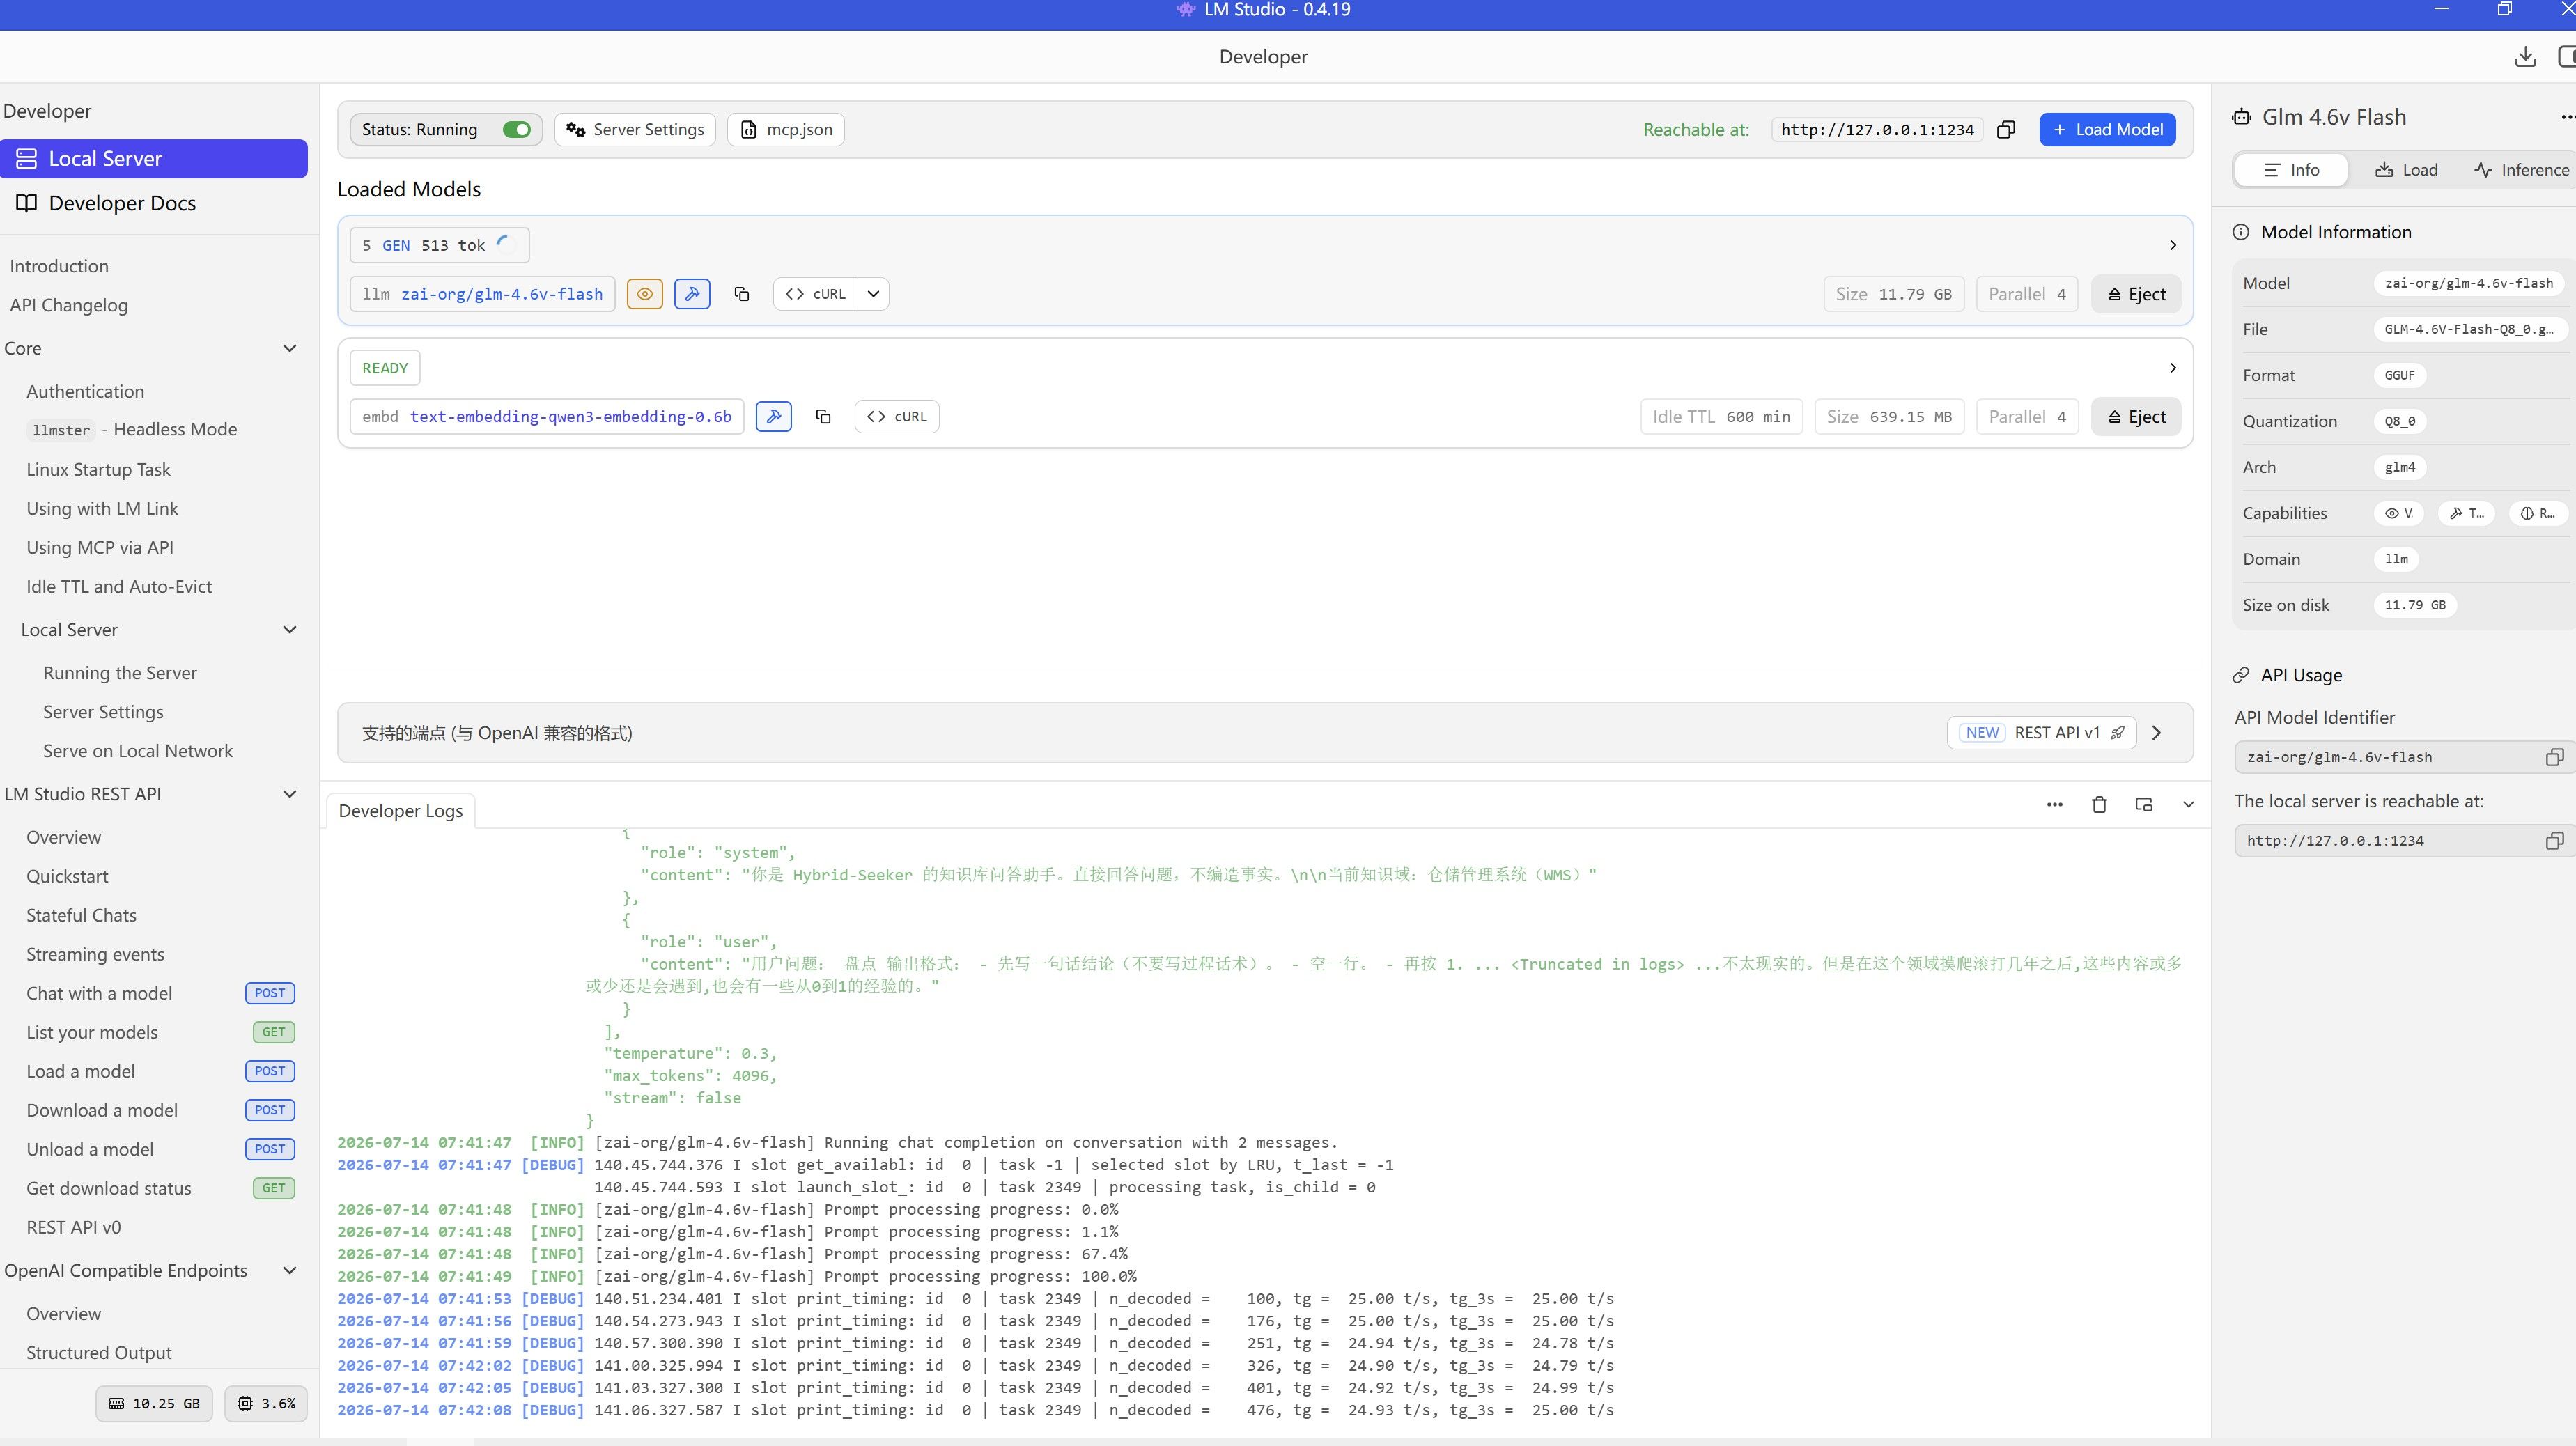2576x1446 pixels.
Task: Expand the glm-4.6v-flash model card chevron
Action: pos(2172,245)
